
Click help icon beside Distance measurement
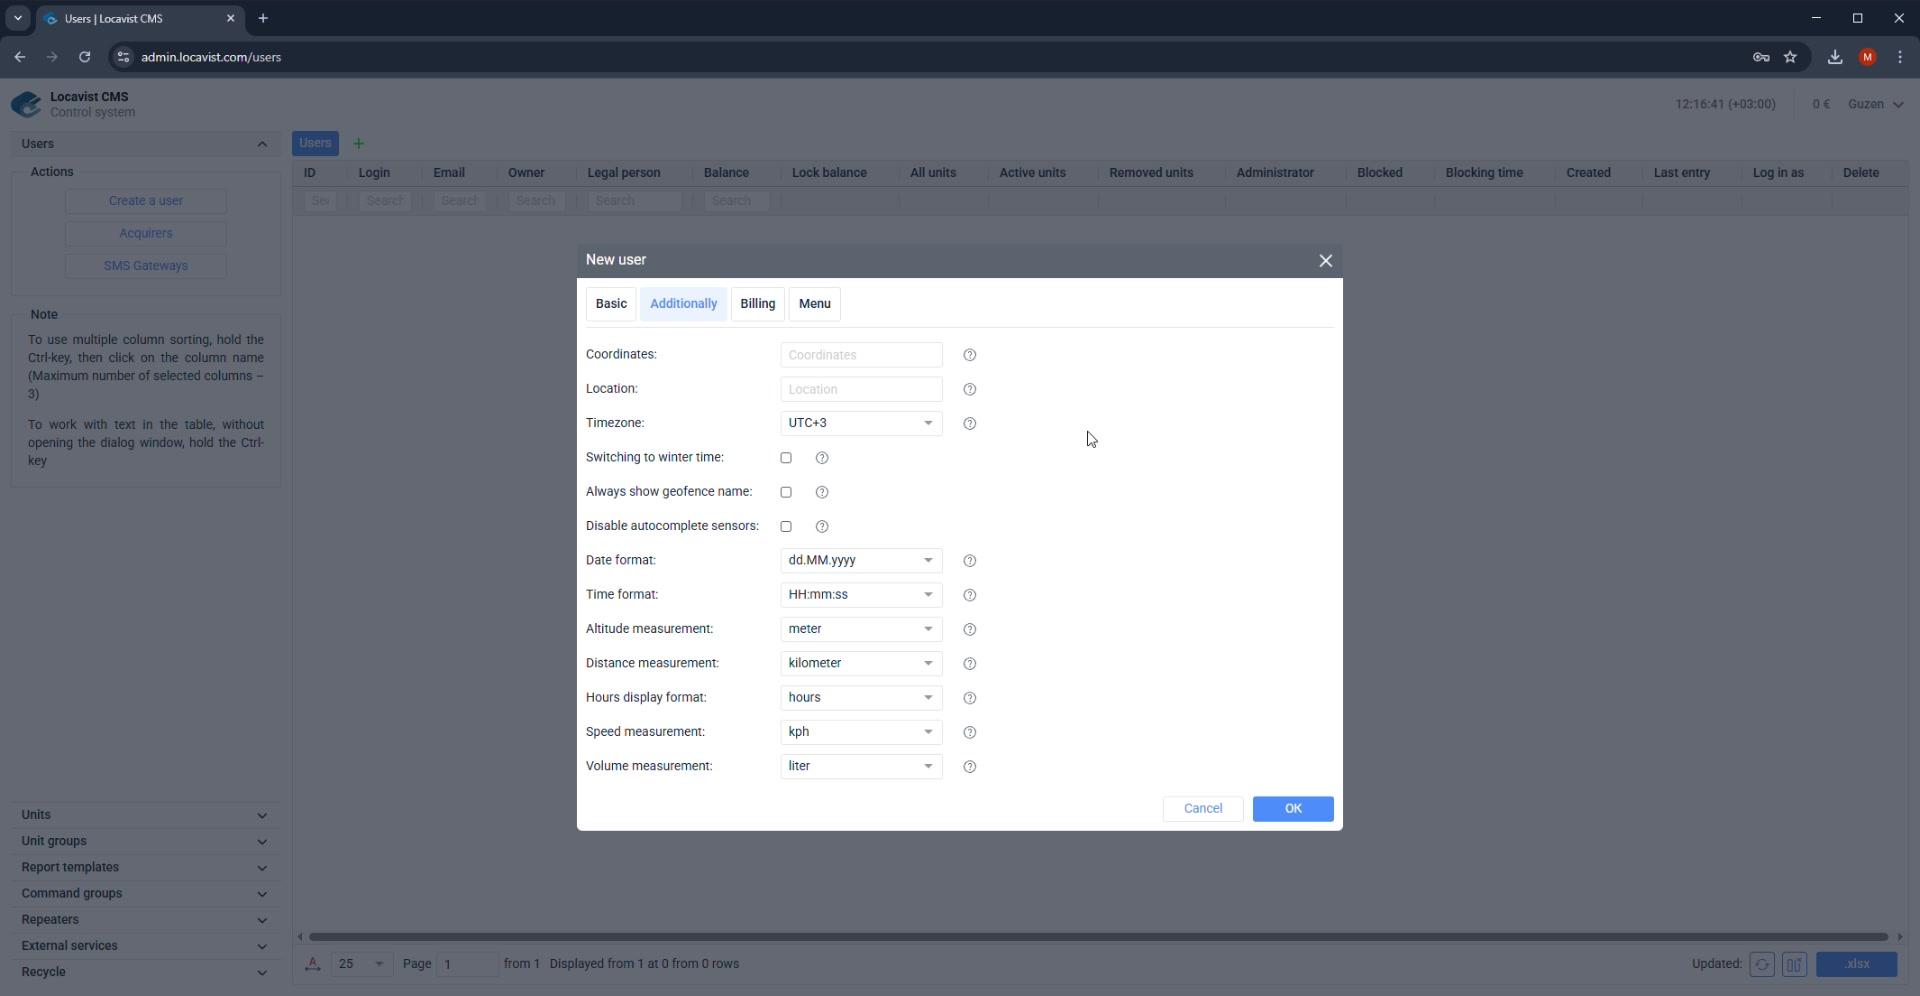(x=969, y=664)
